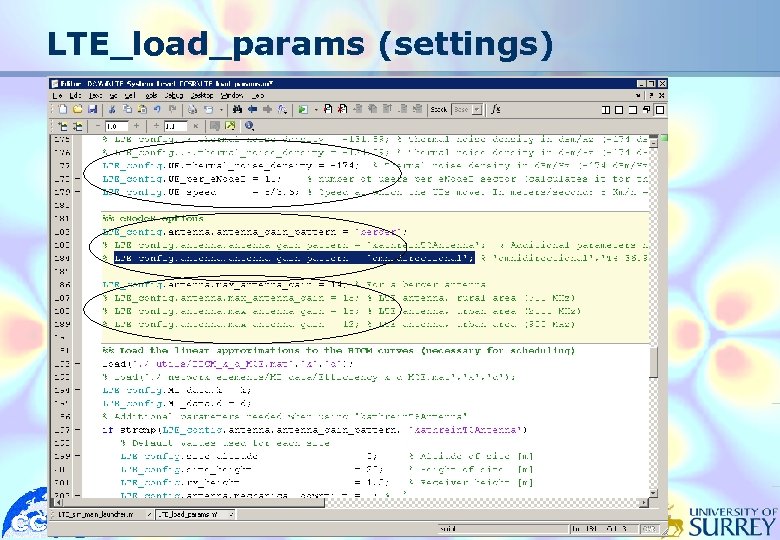The width and height of the screenshot is (780, 540).
Task: Redo the last undone edit
Action: point(172,110)
